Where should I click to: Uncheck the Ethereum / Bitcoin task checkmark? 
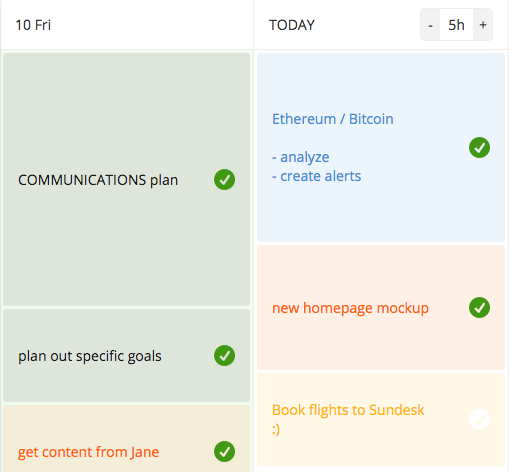tap(479, 147)
